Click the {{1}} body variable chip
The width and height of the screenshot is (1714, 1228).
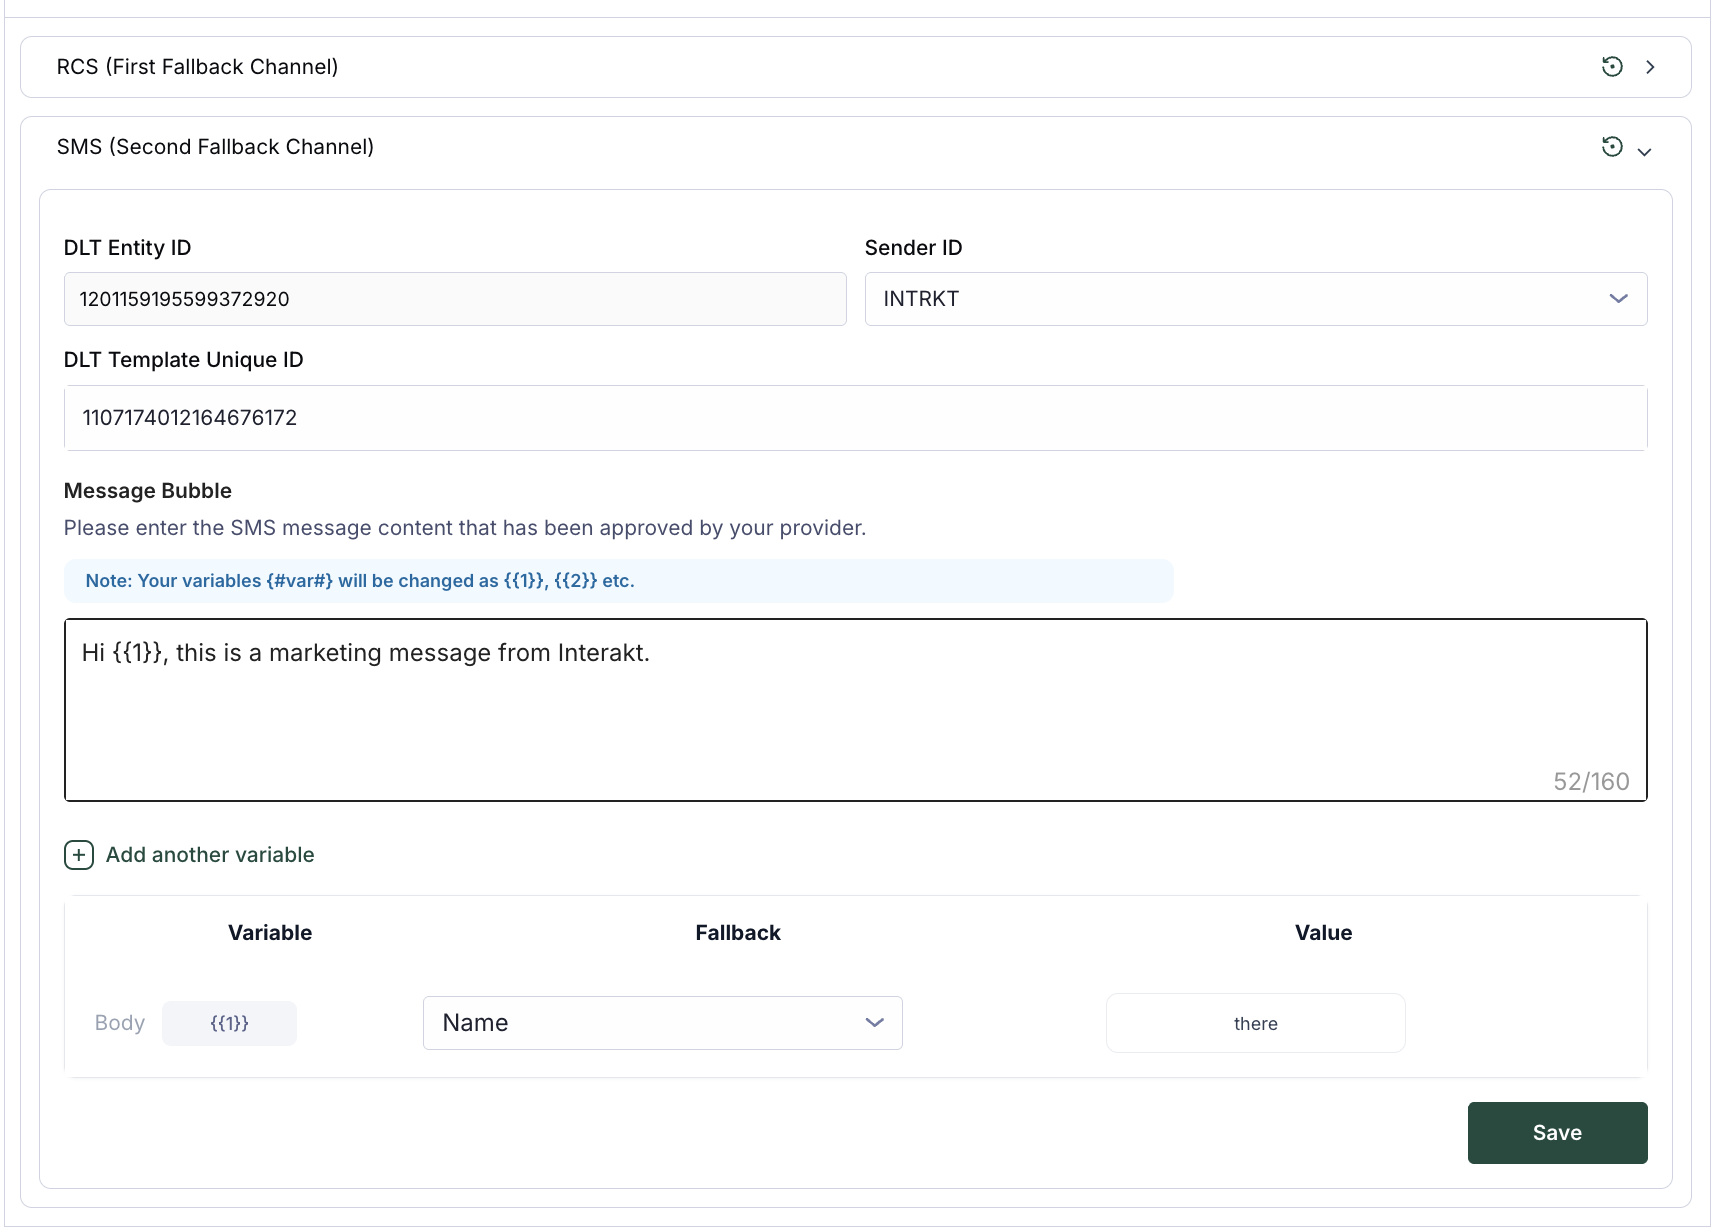(x=229, y=1023)
